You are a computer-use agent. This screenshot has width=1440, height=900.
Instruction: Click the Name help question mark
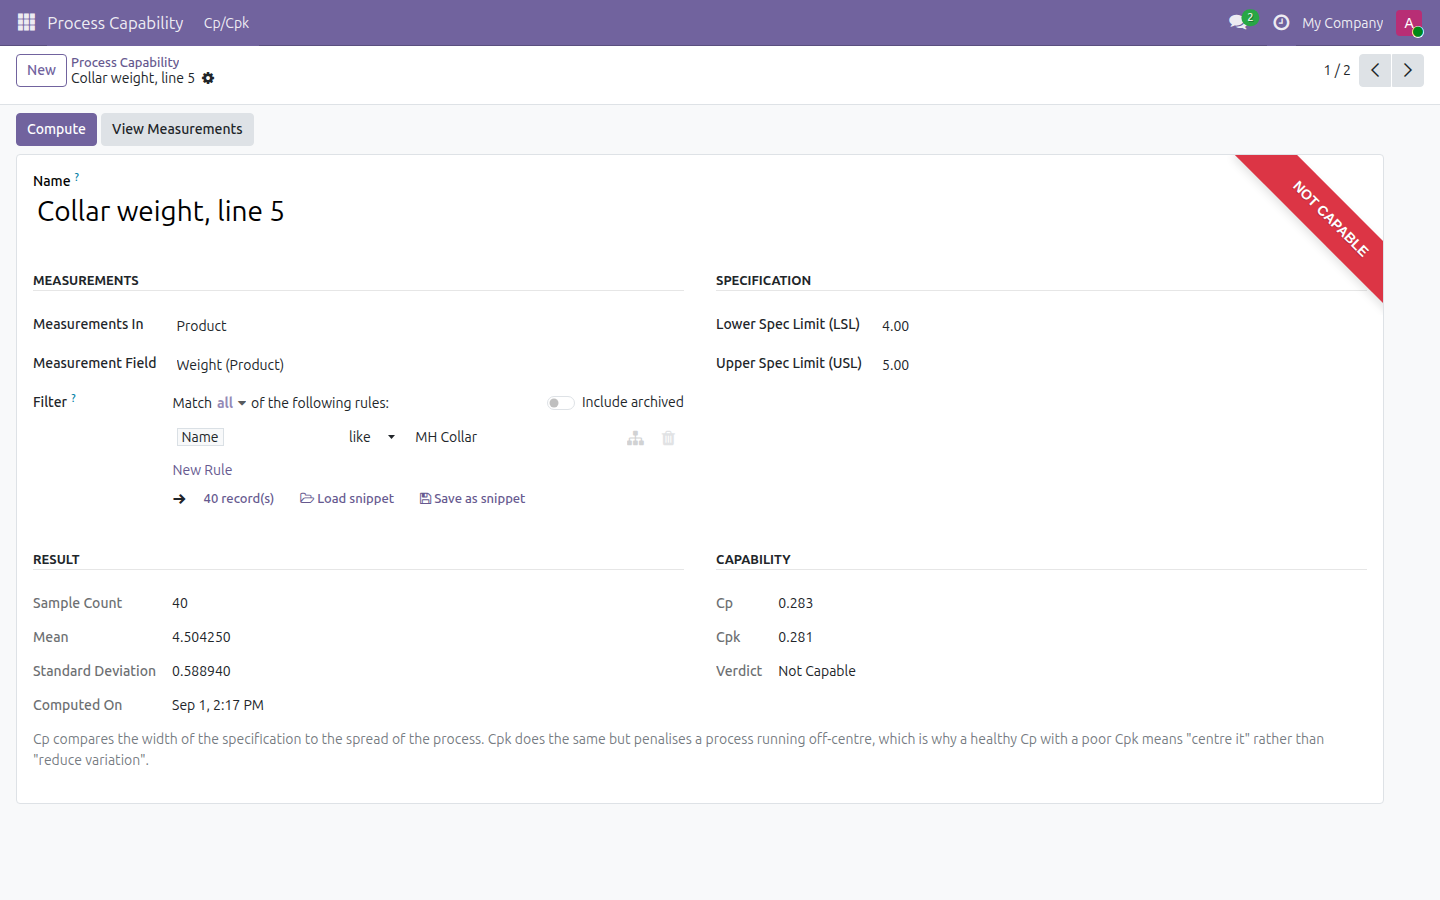tap(77, 177)
